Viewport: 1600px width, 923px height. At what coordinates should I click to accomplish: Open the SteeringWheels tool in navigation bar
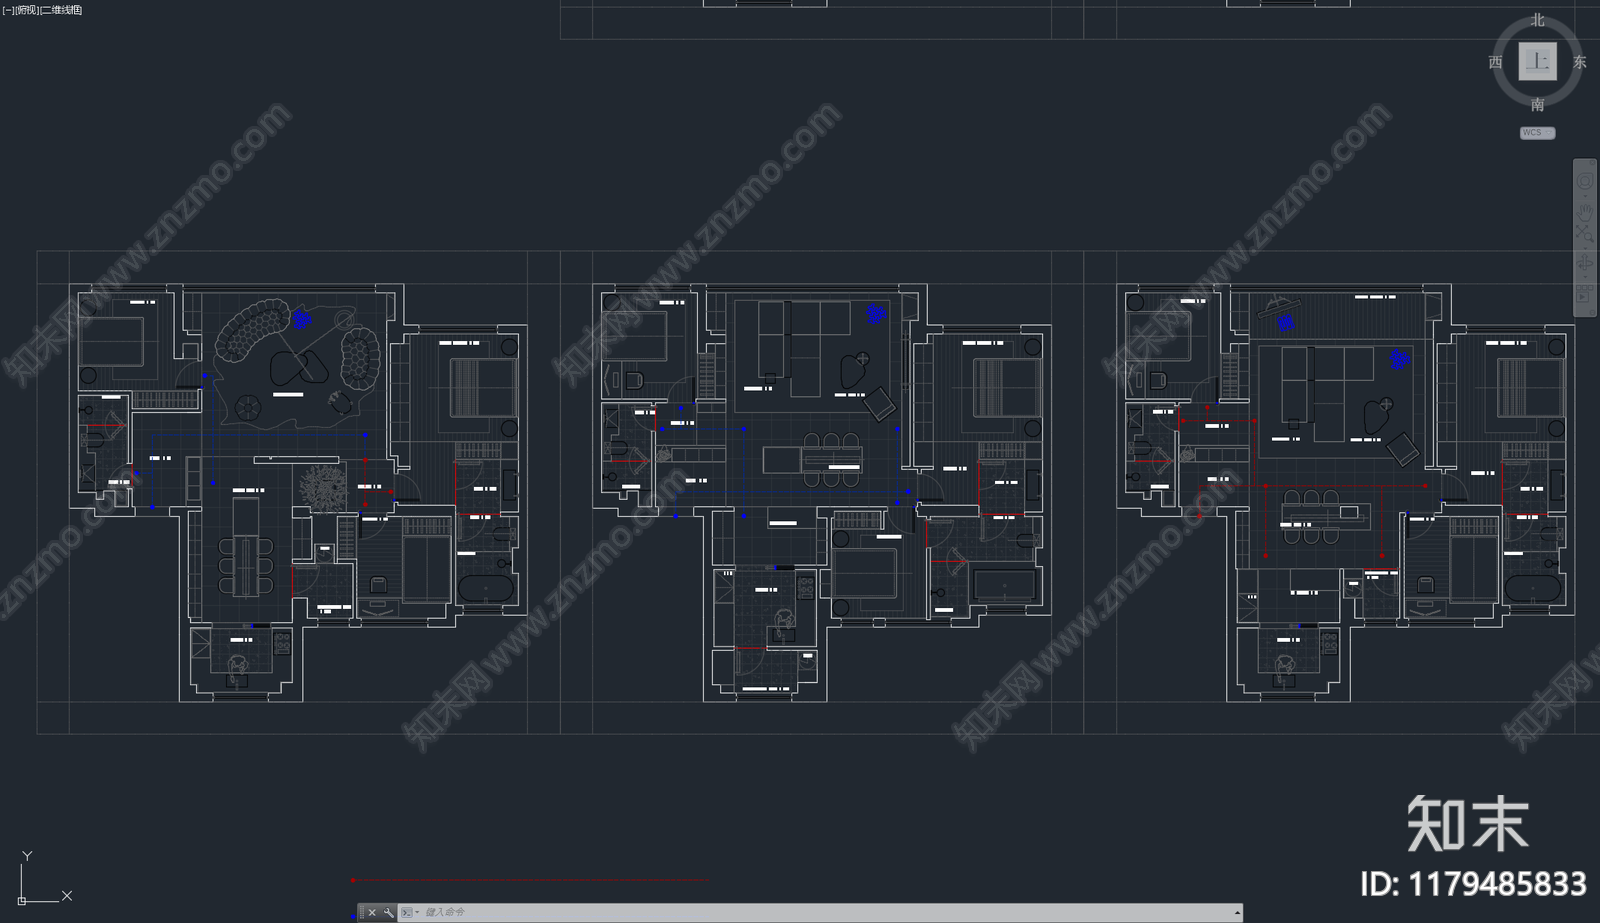pyautogui.click(x=1585, y=181)
